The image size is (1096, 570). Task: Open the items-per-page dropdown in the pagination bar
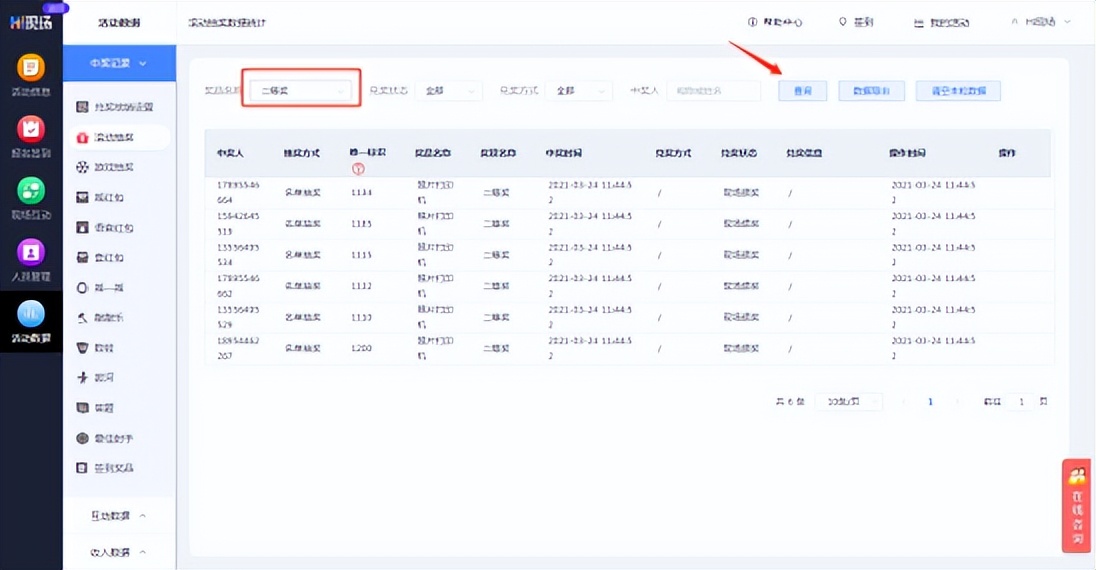[x=849, y=401]
